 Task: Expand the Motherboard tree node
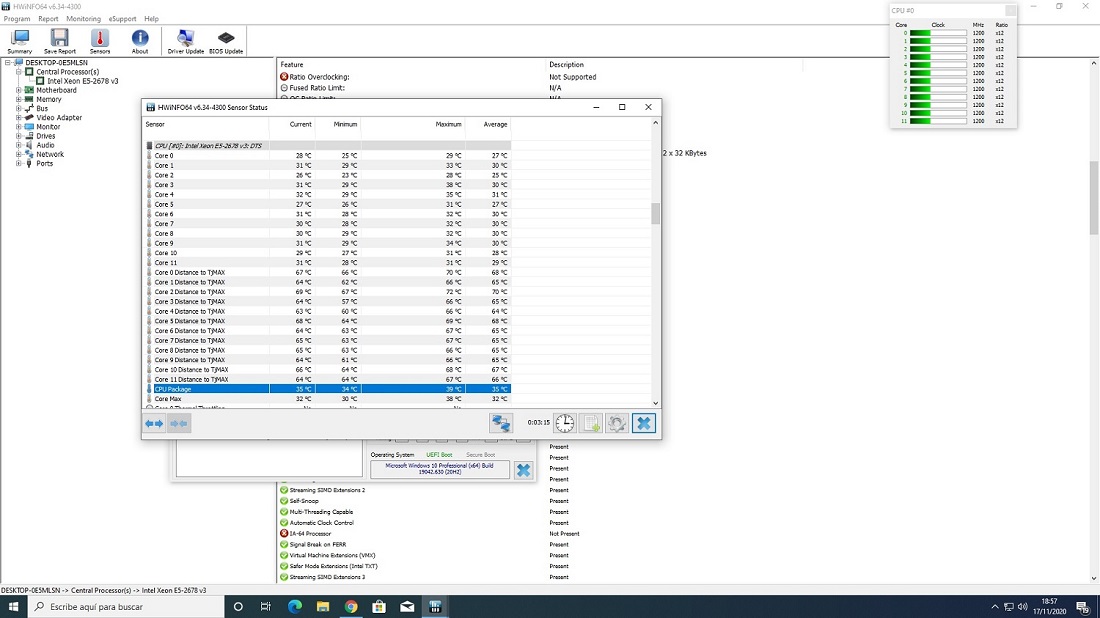coord(19,90)
